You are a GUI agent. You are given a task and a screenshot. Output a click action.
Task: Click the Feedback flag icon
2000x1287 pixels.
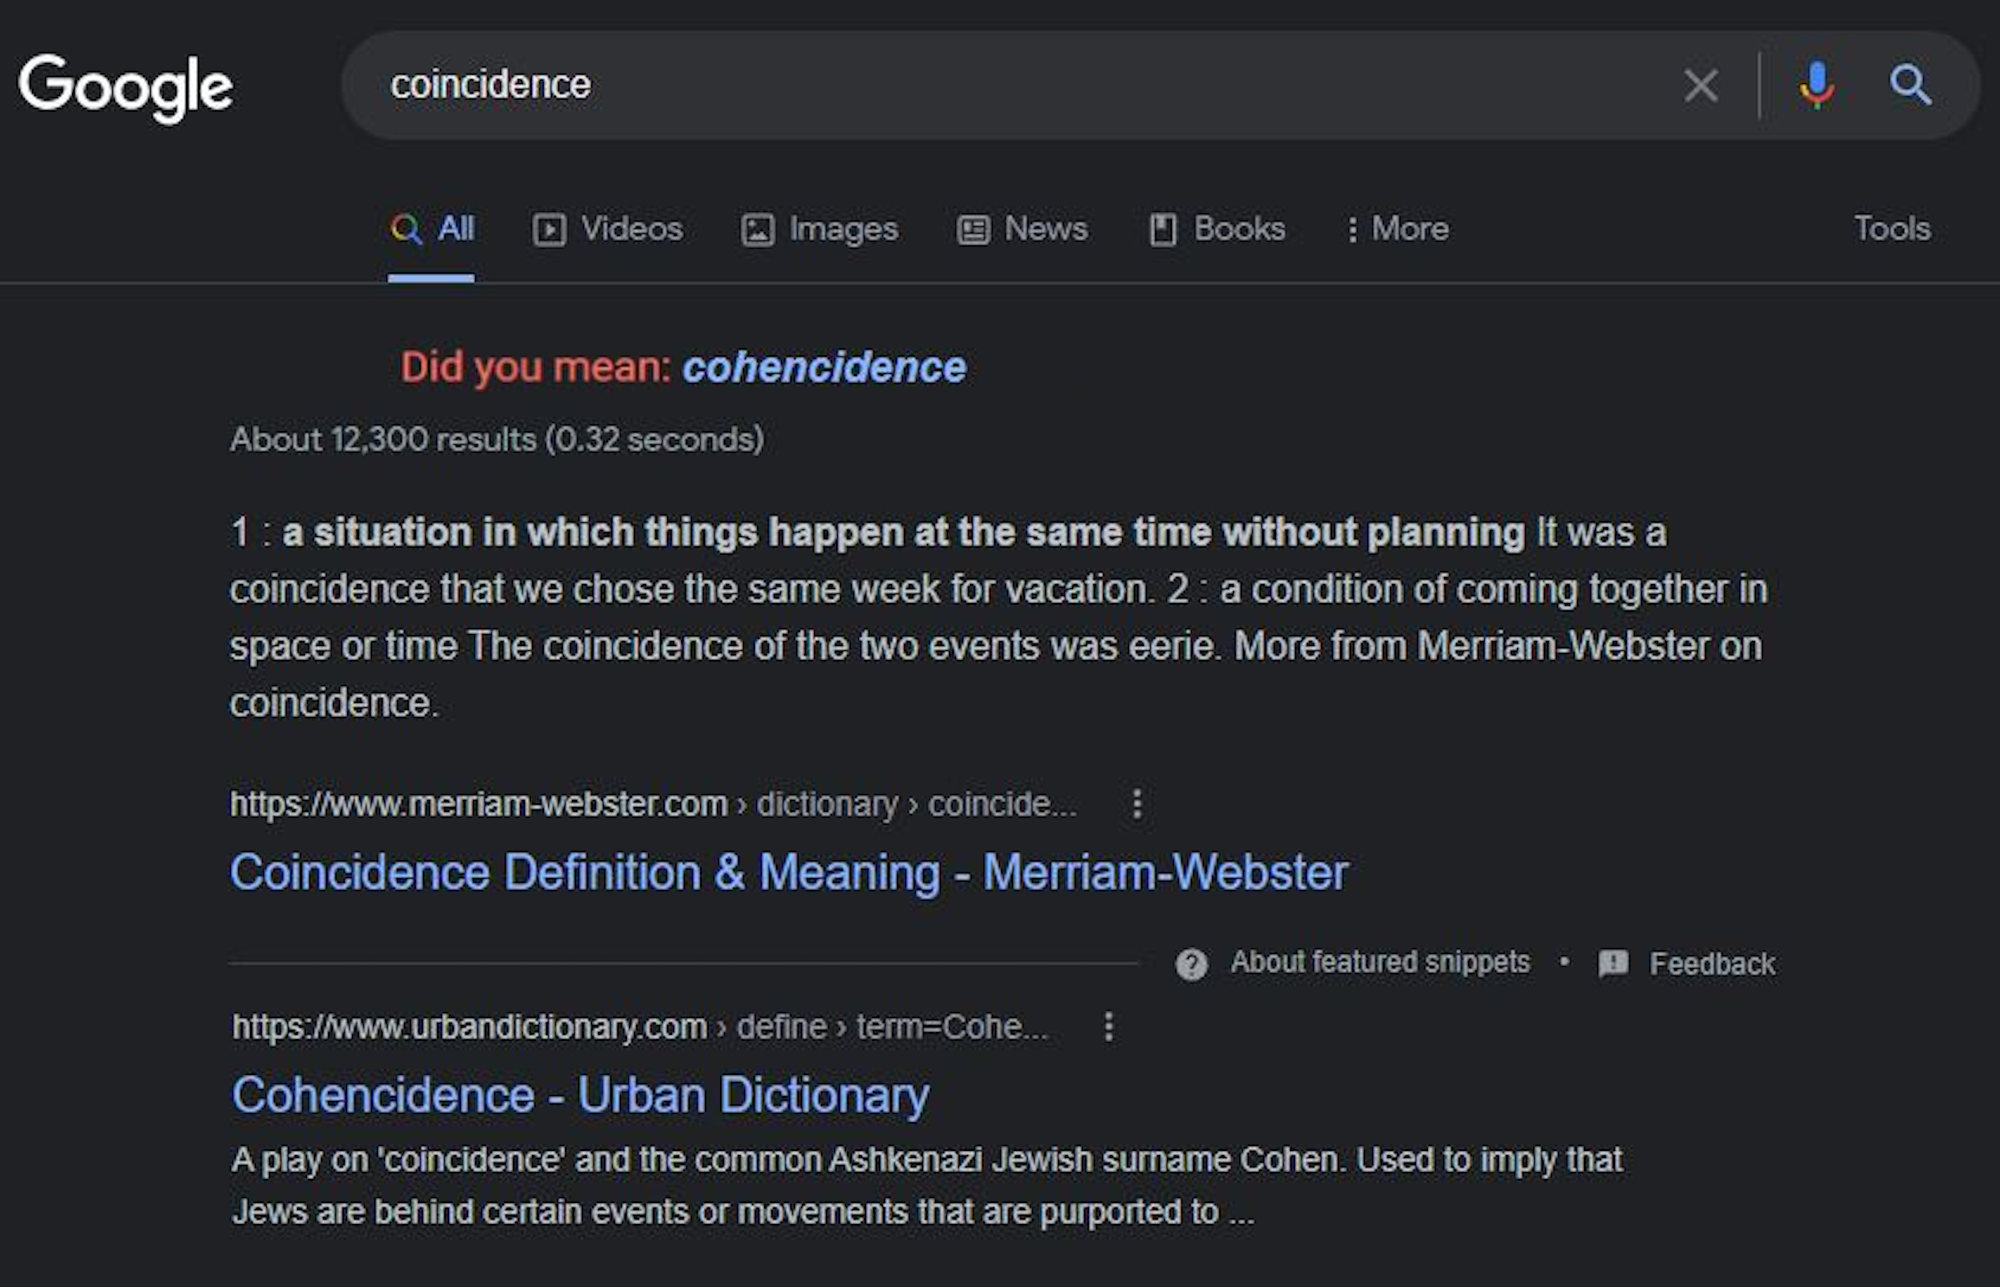tap(1613, 964)
